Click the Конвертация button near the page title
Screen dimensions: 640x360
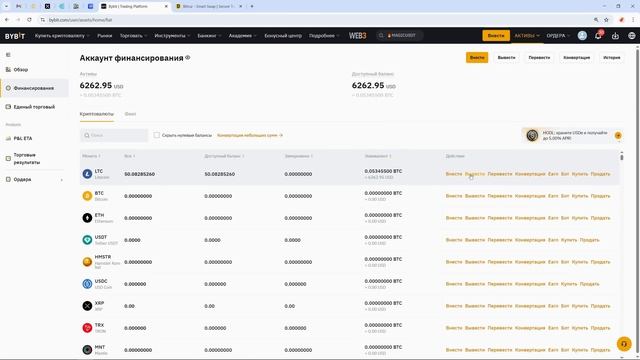[576, 58]
